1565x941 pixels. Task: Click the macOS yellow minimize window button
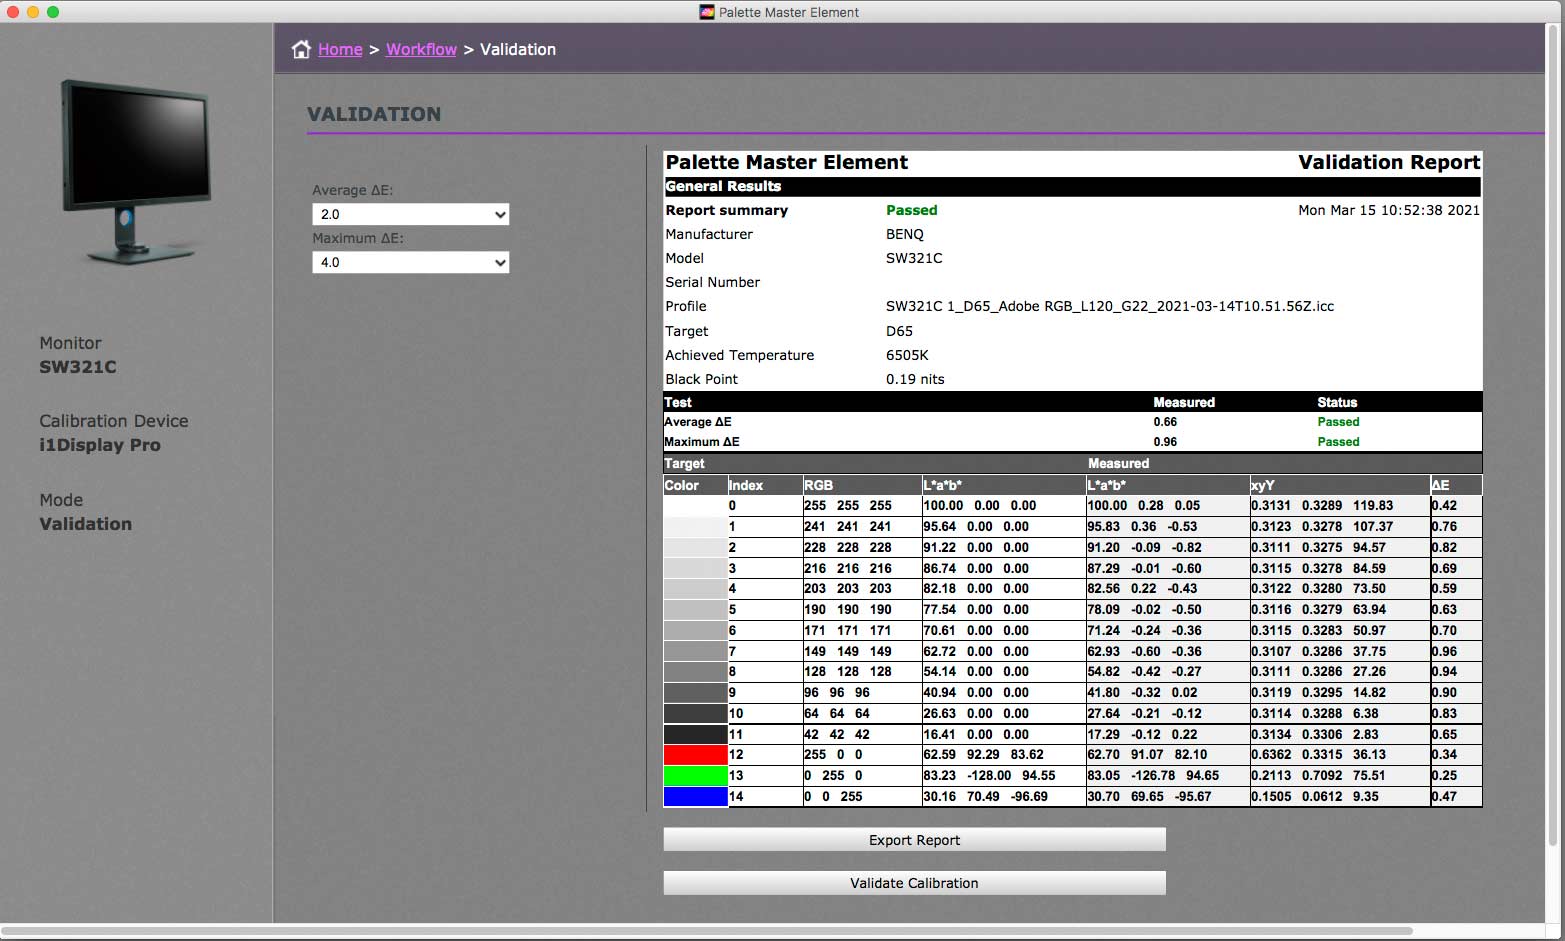(x=33, y=12)
